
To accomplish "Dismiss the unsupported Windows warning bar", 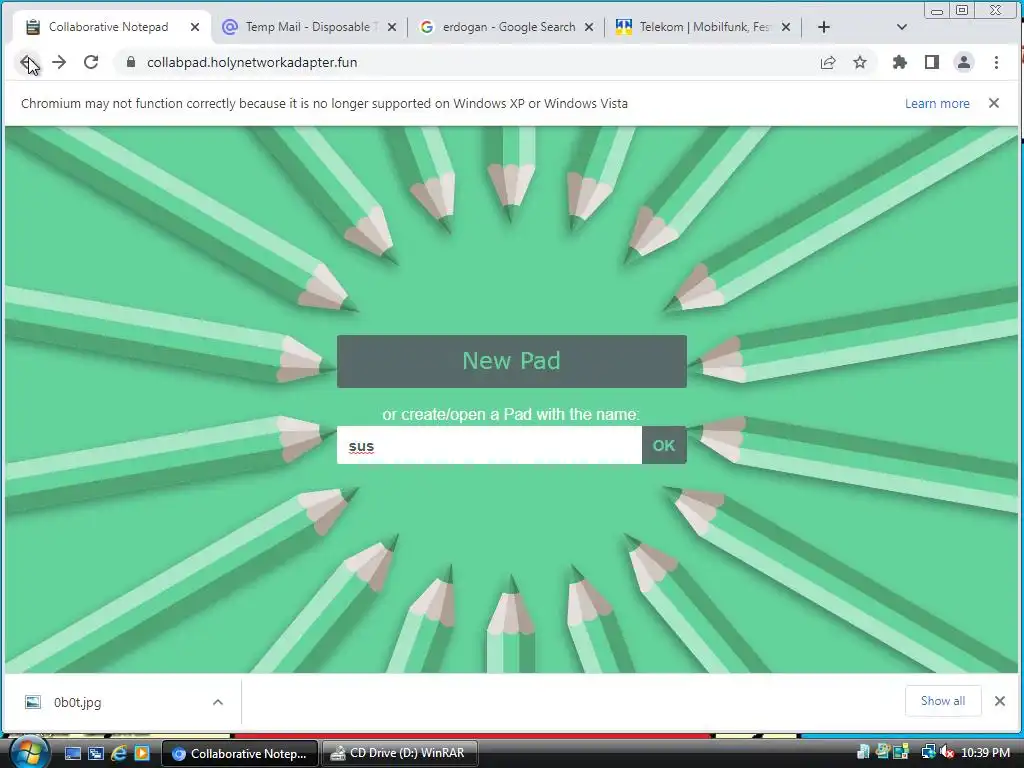I will [x=994, y=103].
